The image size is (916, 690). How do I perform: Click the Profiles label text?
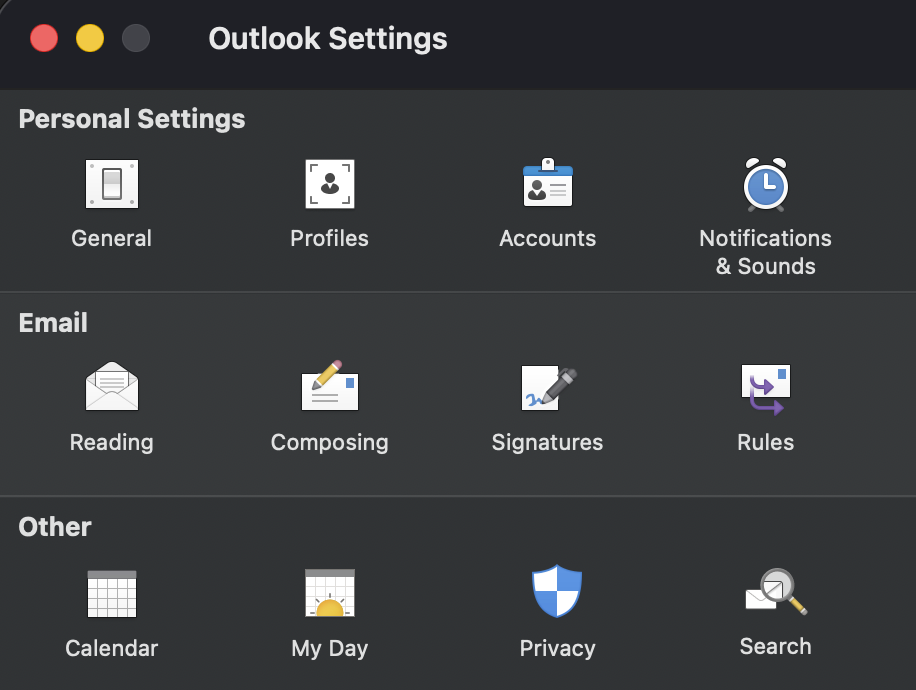(329, 238)
